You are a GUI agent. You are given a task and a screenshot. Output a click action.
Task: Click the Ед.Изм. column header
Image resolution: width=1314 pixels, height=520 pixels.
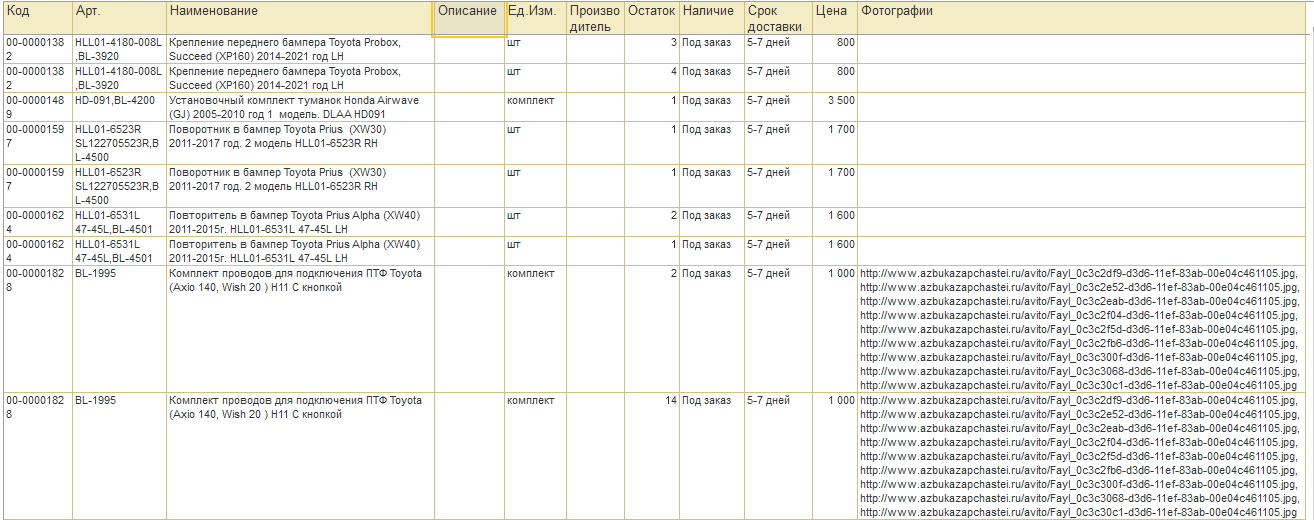click(534, 18)
